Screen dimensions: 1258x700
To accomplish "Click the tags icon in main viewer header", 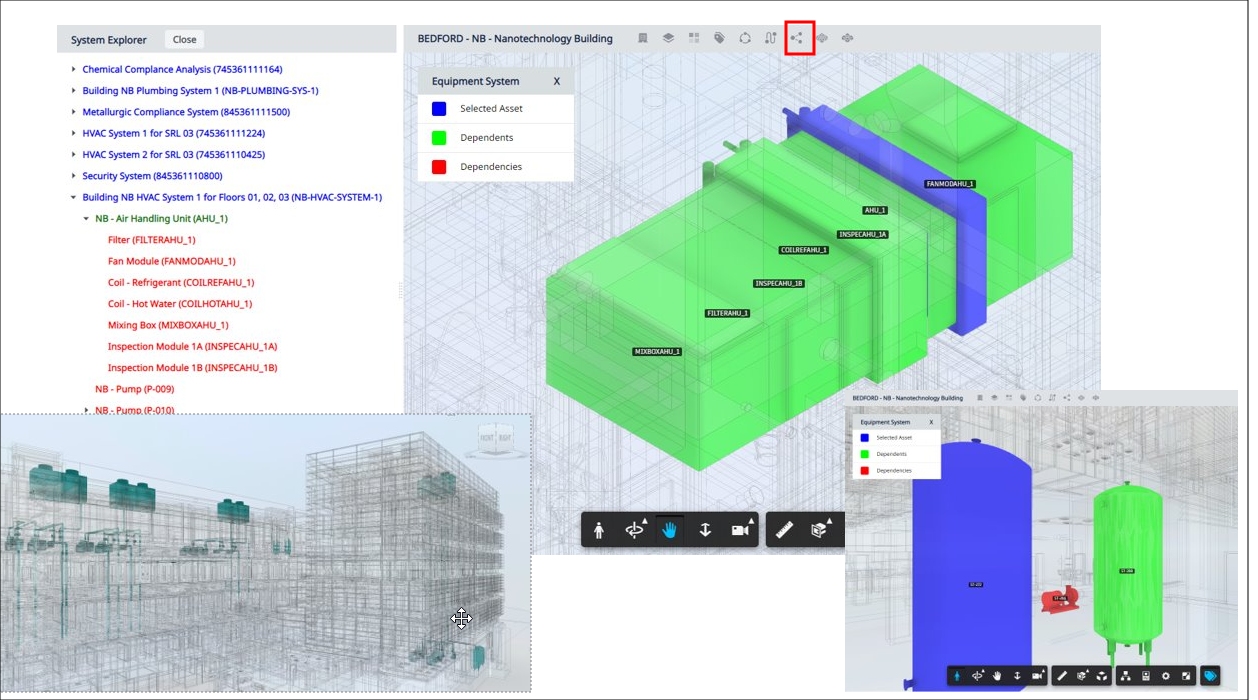I will pyautogui.click(x=719, y=38).
